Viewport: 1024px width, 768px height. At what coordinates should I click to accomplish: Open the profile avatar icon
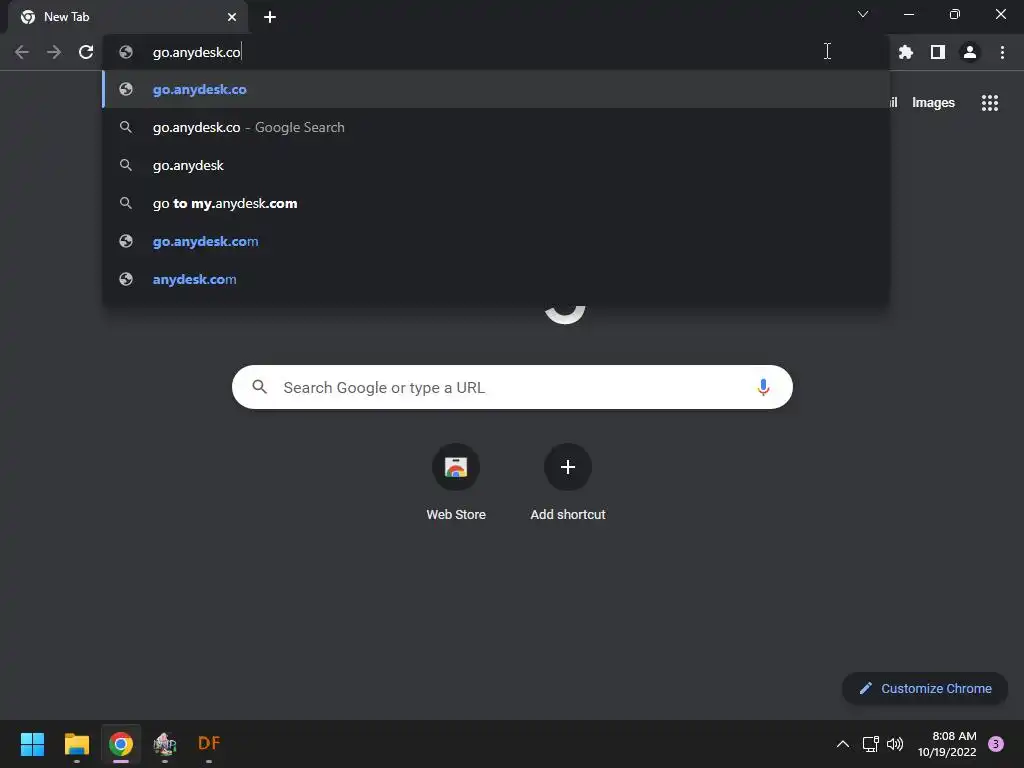970,52
